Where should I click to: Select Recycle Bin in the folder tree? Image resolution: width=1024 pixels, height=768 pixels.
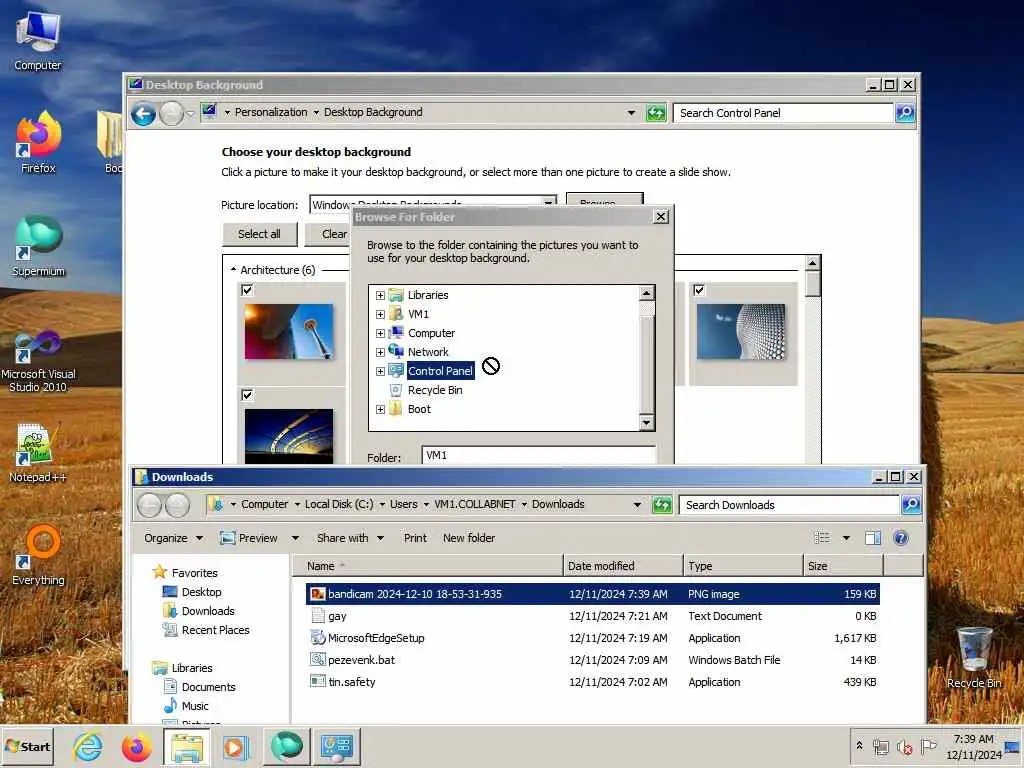point(435,390)
